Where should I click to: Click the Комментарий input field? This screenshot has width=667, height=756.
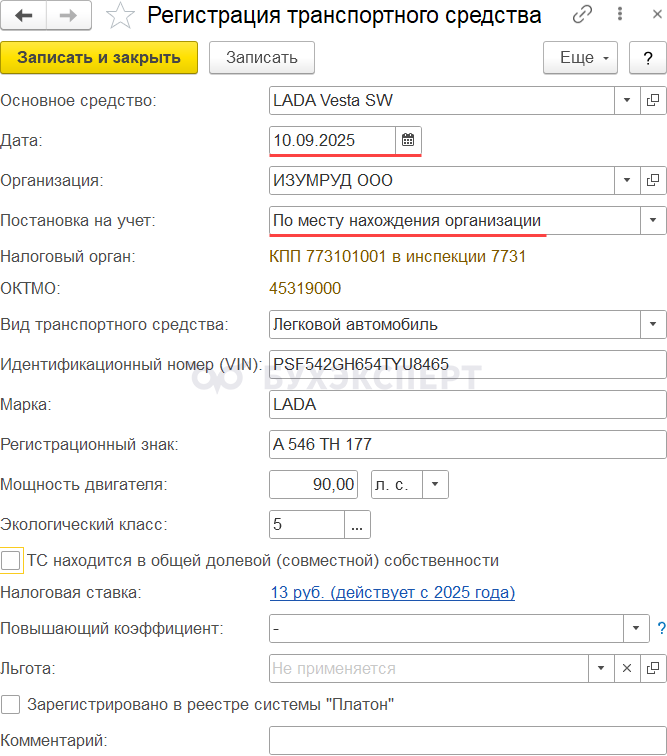pyautogui.click(x=467, y=741)
